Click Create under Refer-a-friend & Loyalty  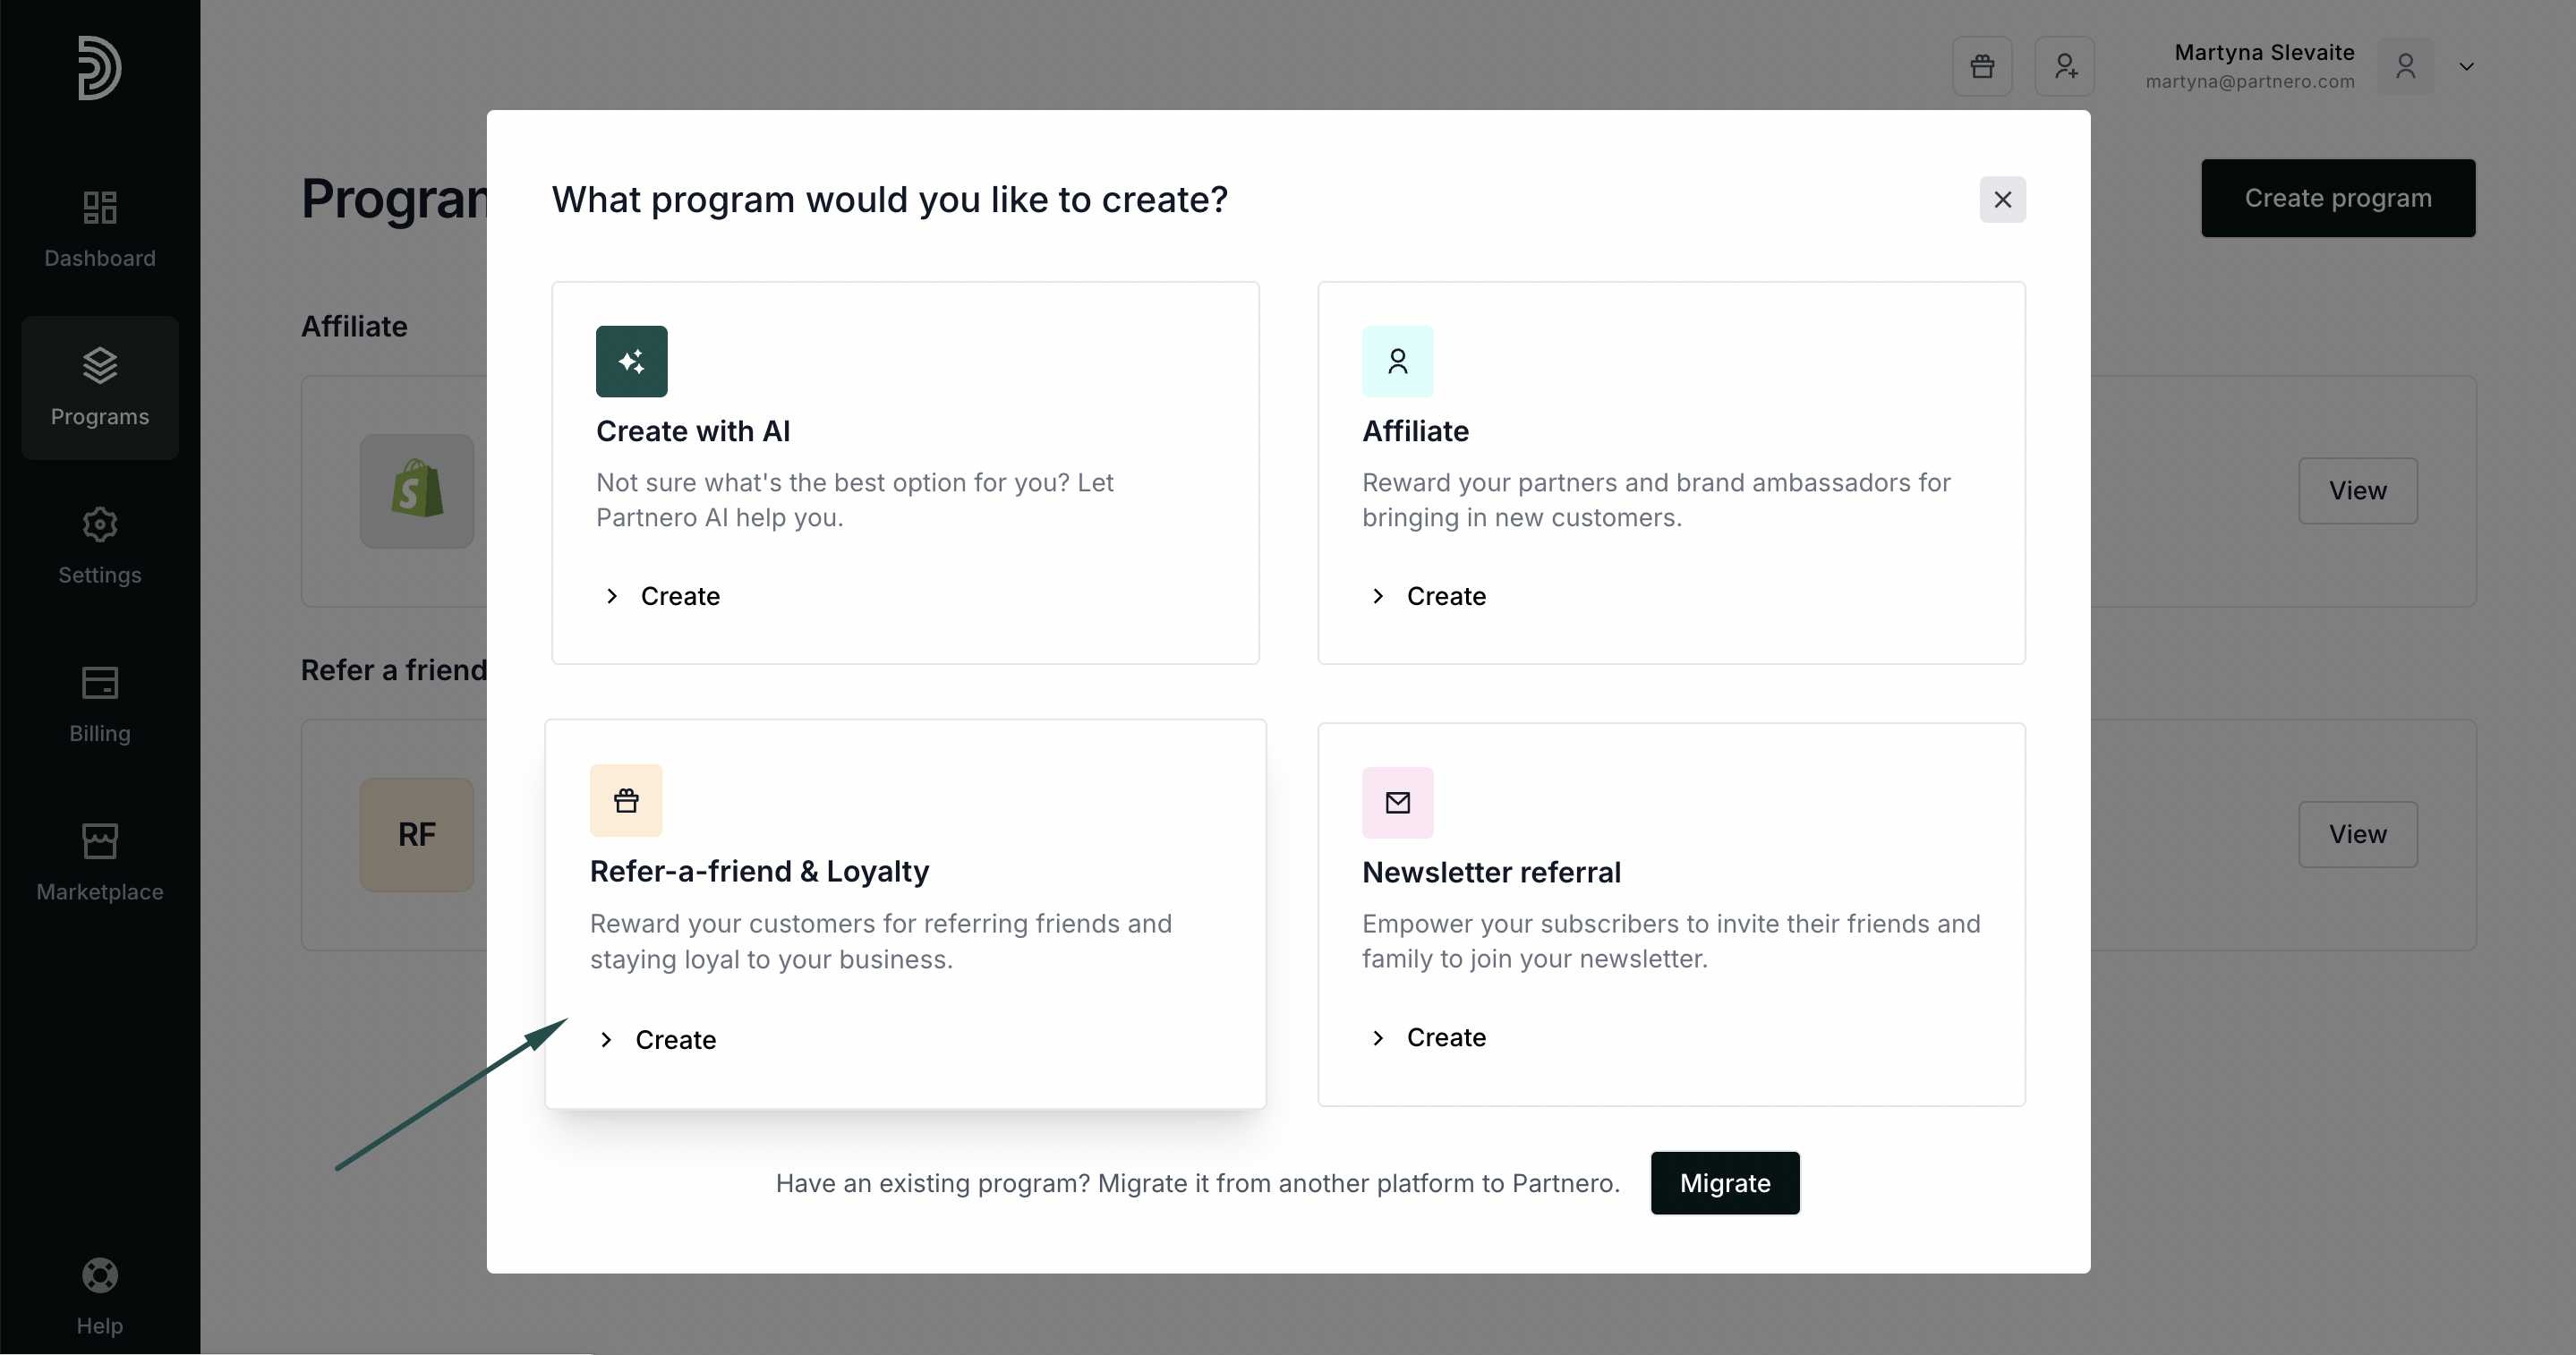[x=659, y=1040]
